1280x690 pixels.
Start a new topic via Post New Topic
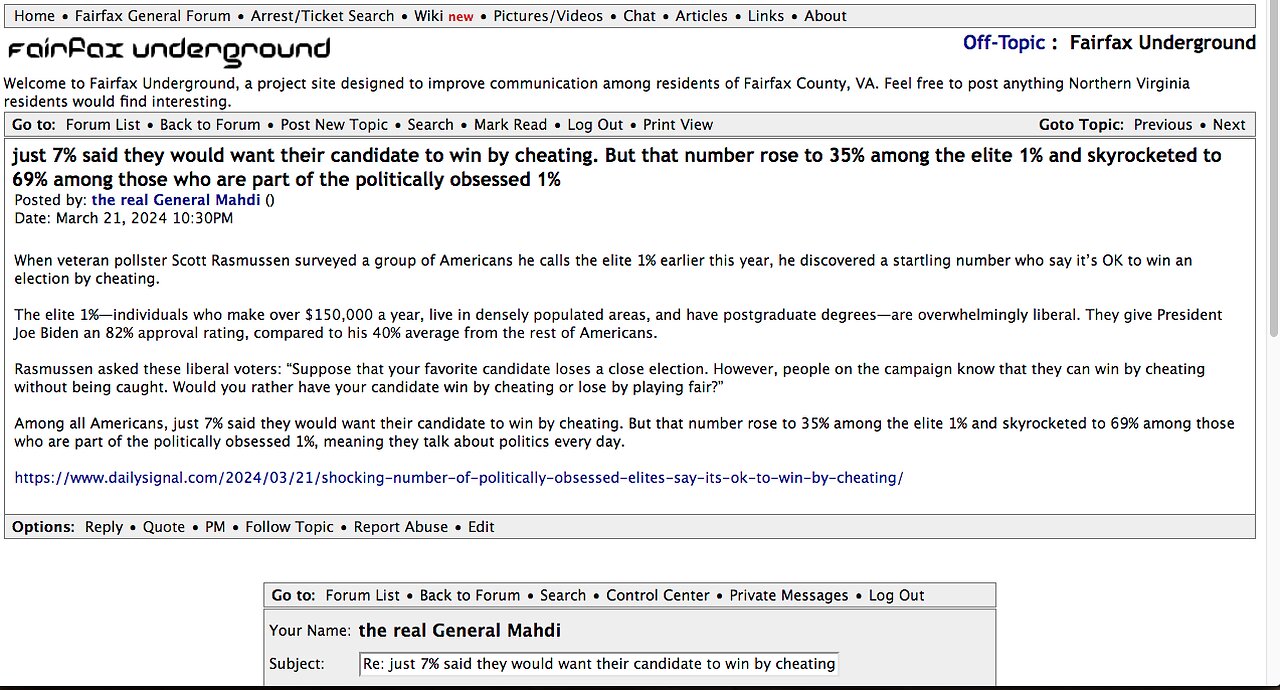tap(334, 125)
